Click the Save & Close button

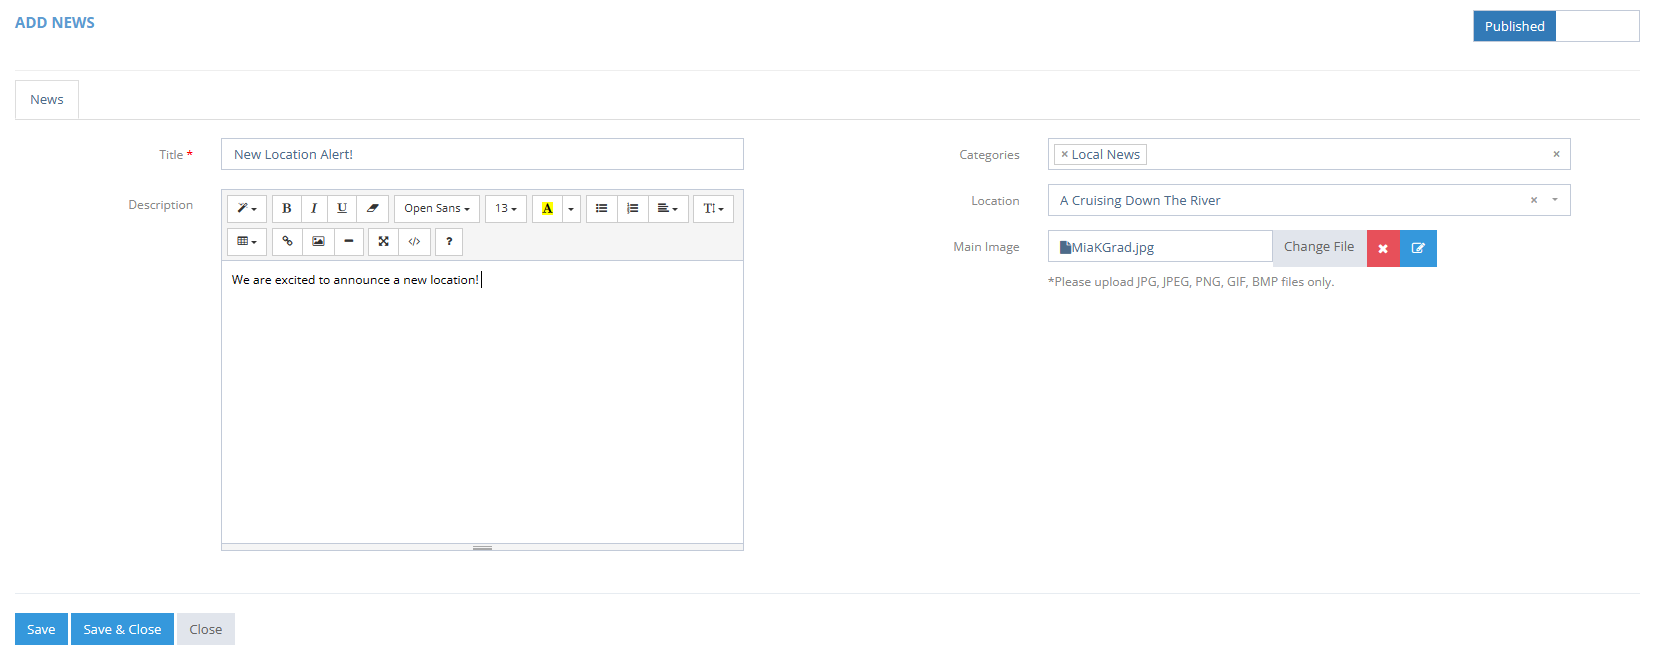click(122, 629)
